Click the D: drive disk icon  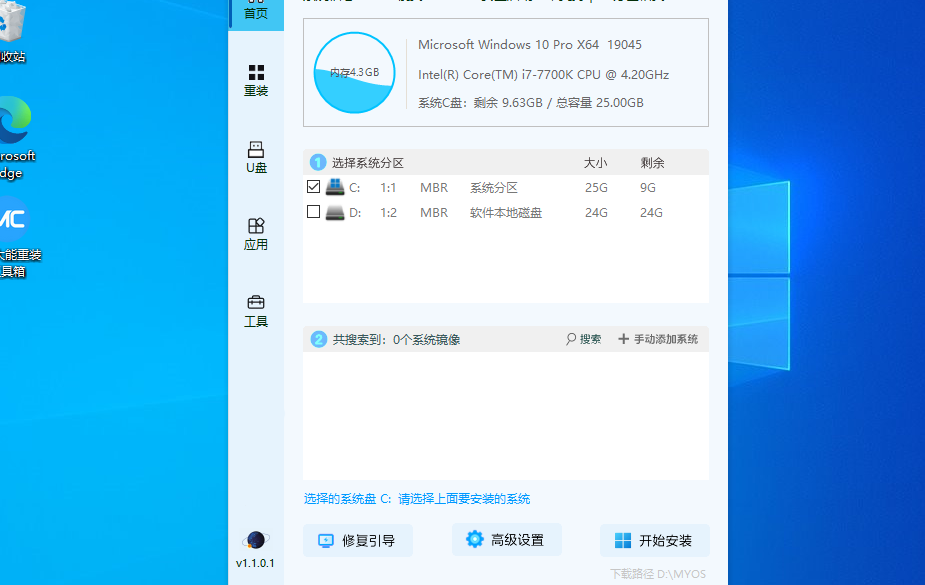click(335, 212)
